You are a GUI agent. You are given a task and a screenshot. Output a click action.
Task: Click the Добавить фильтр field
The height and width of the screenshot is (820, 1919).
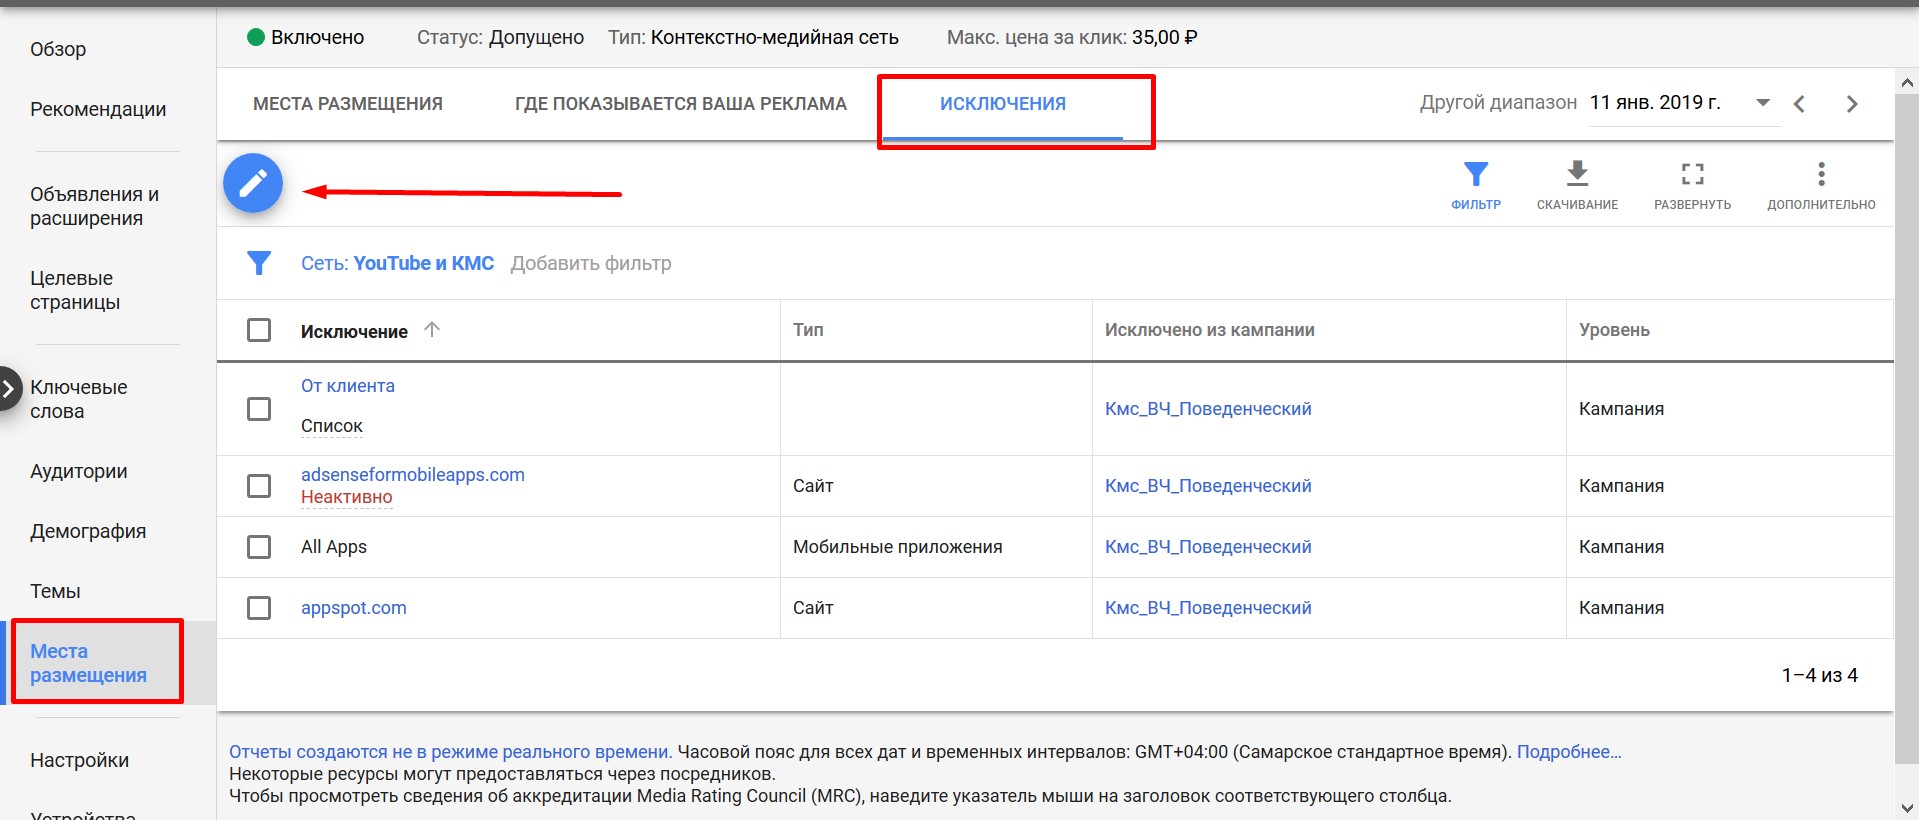pos(591,263)
